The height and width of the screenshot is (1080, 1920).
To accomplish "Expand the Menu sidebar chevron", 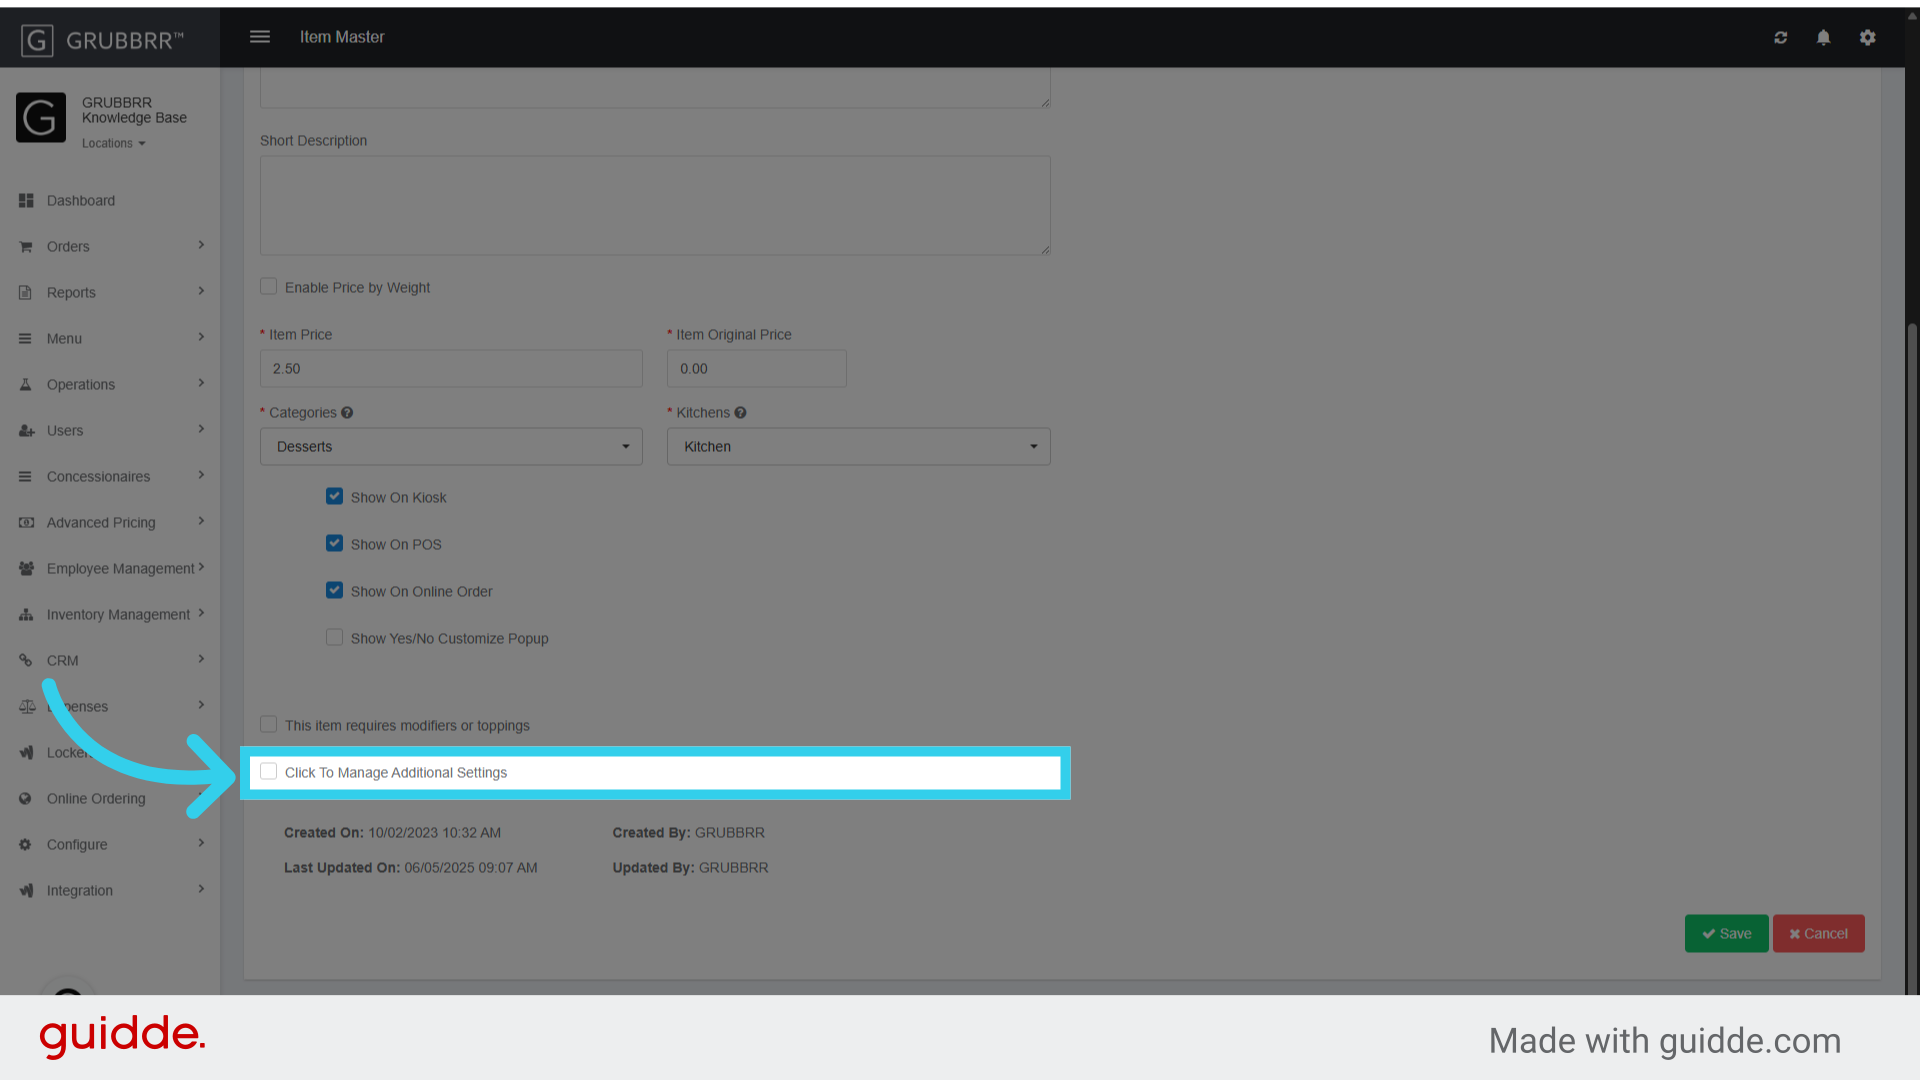I will click(x=201, y=338).
